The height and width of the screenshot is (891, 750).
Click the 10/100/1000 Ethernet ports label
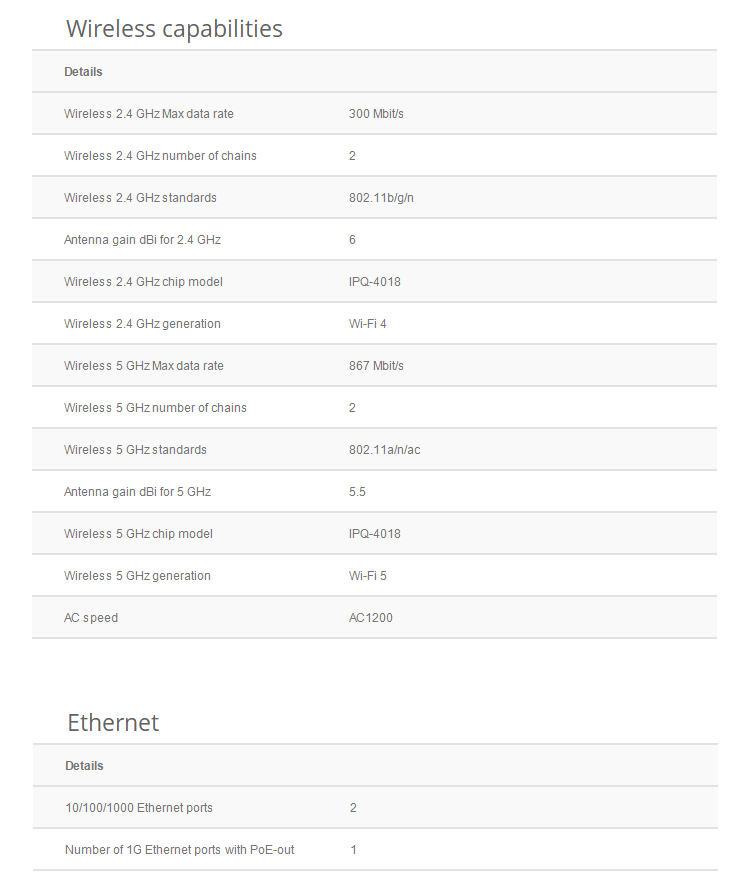tap(139, 808)
